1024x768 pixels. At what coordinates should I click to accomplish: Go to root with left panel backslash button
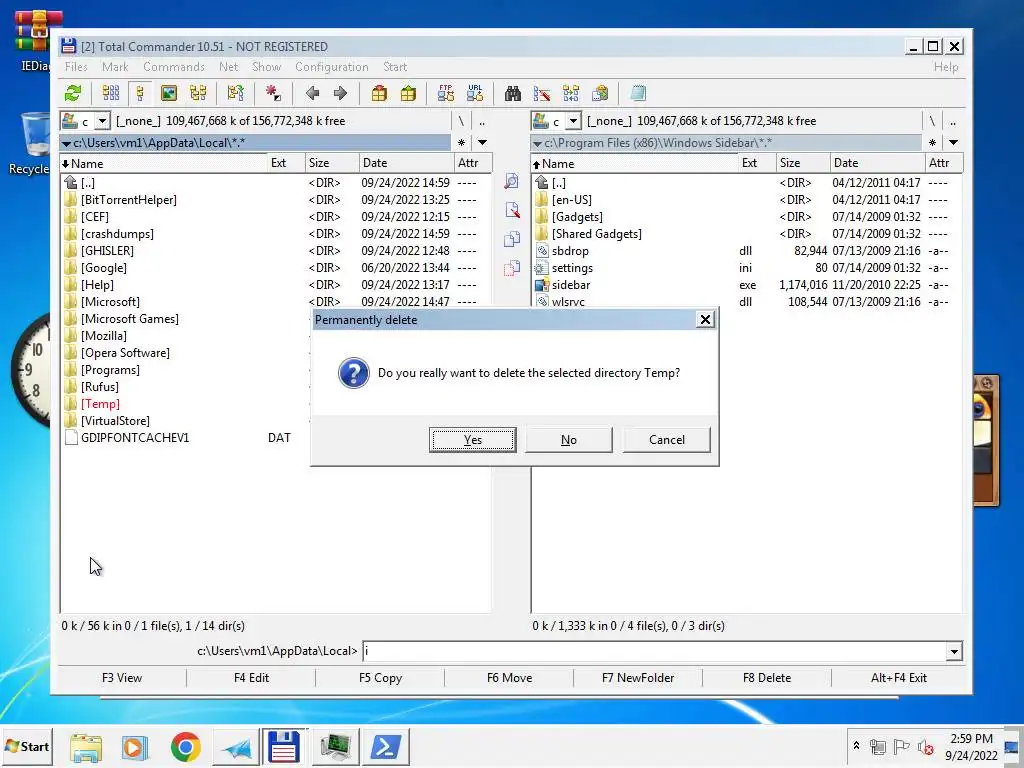click(x=461, y=121)
